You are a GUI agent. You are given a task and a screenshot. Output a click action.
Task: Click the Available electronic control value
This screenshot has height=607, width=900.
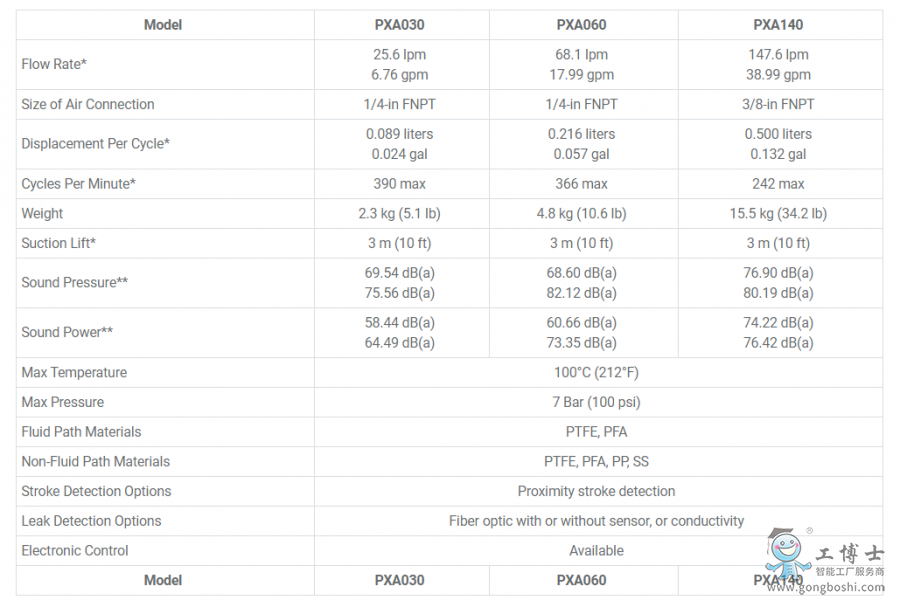(x=596, y=550)
